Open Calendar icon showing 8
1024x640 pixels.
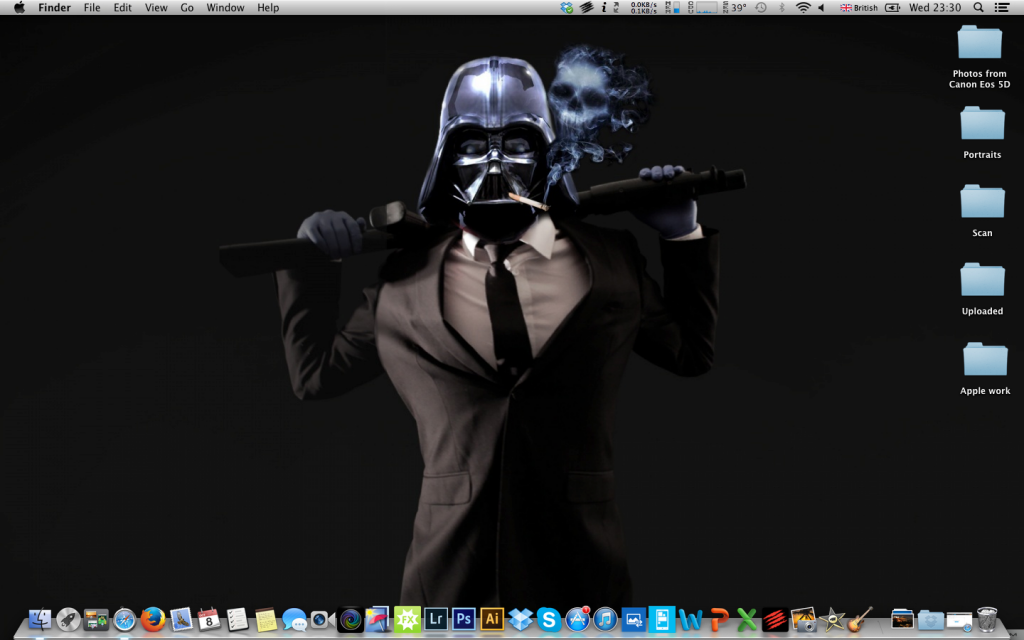(209, 619)
